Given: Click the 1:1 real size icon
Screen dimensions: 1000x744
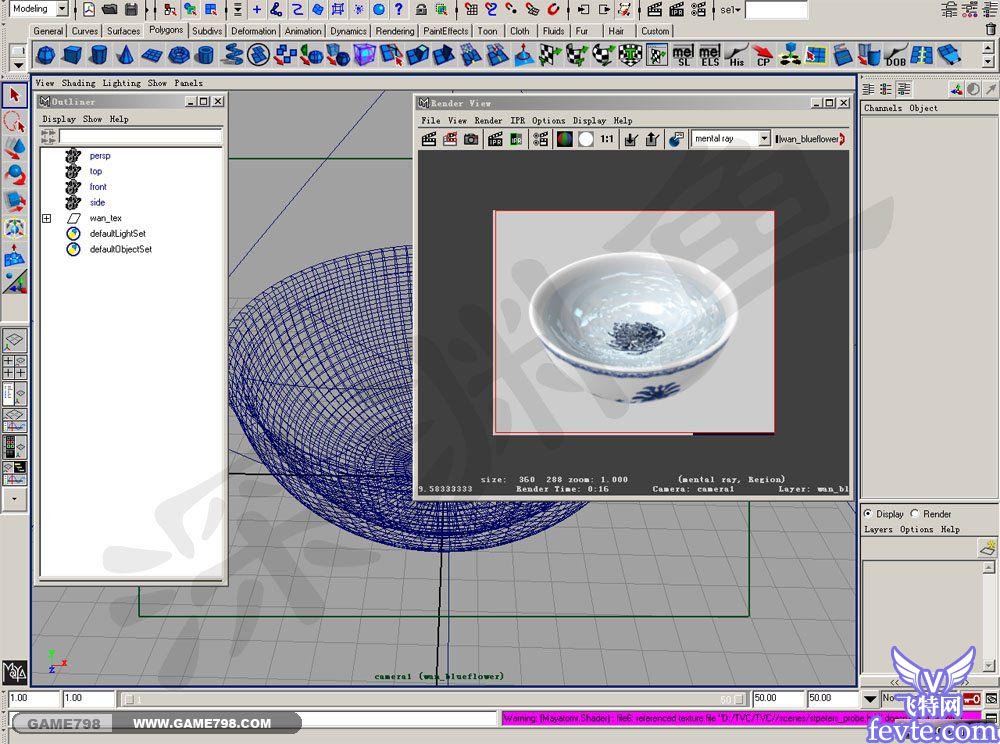Looking at the screenshot, I should 607,139.
